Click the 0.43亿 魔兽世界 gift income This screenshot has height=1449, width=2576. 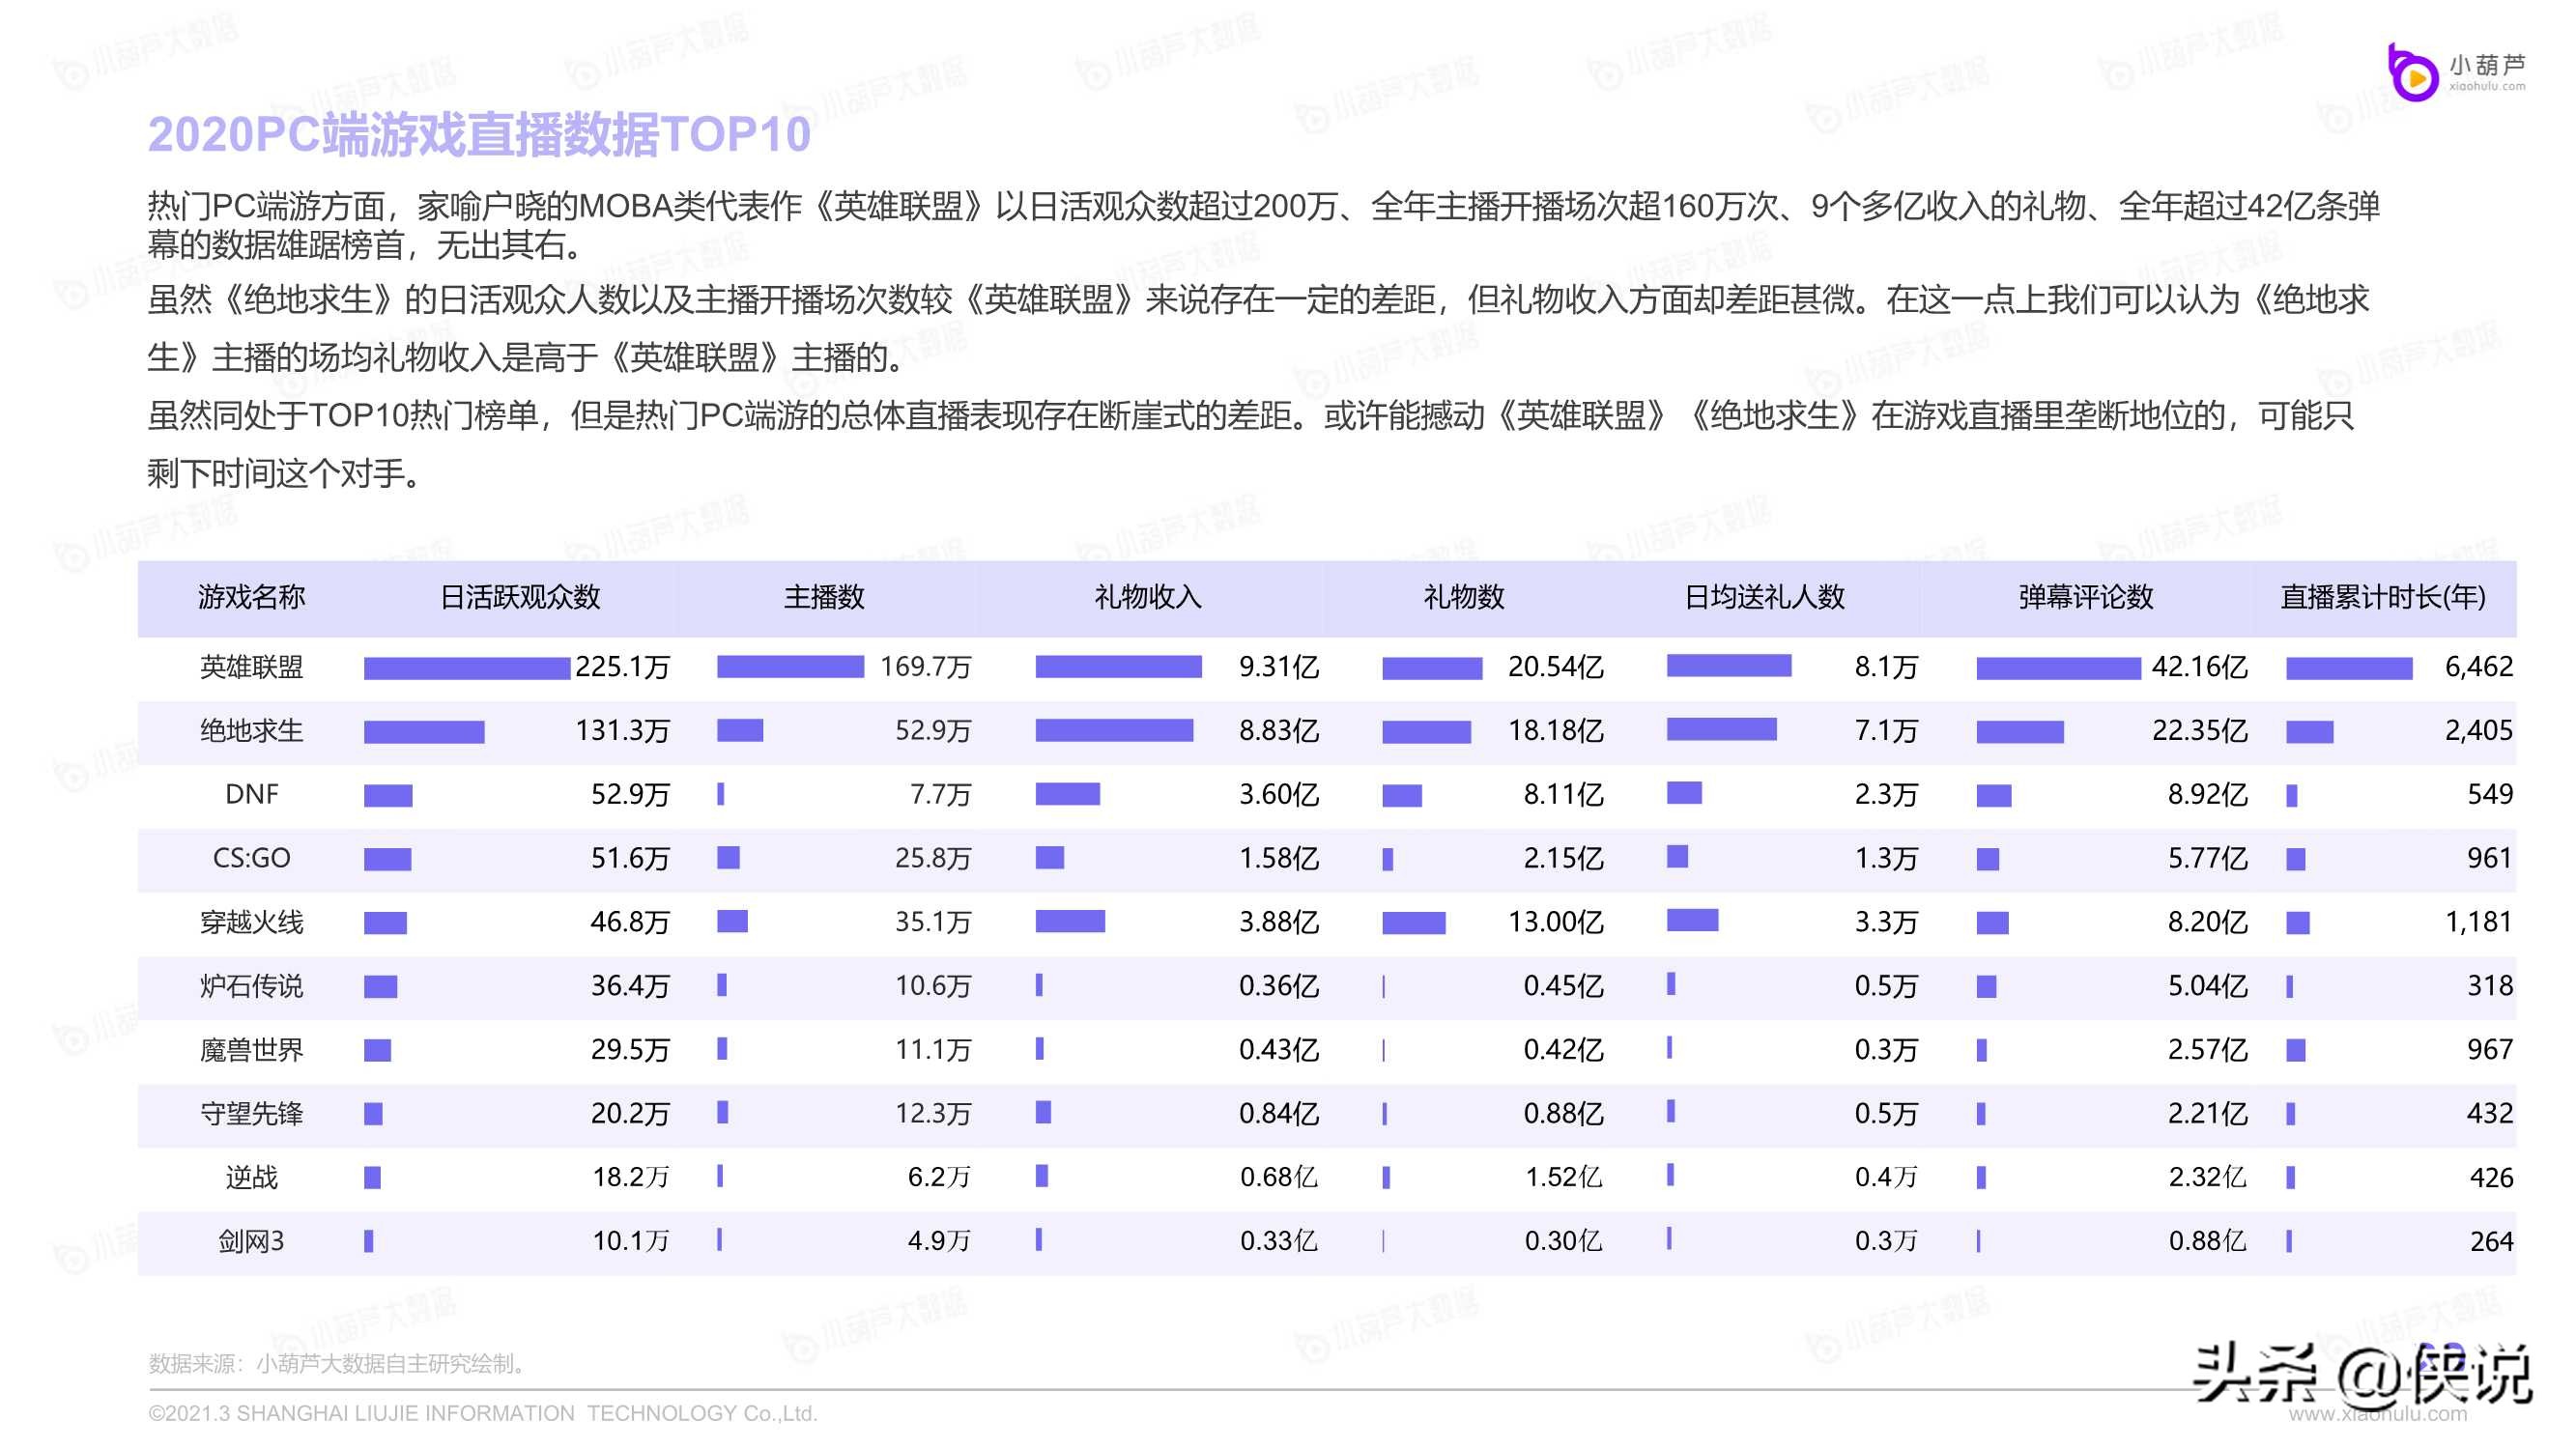pos(1279,1050)
